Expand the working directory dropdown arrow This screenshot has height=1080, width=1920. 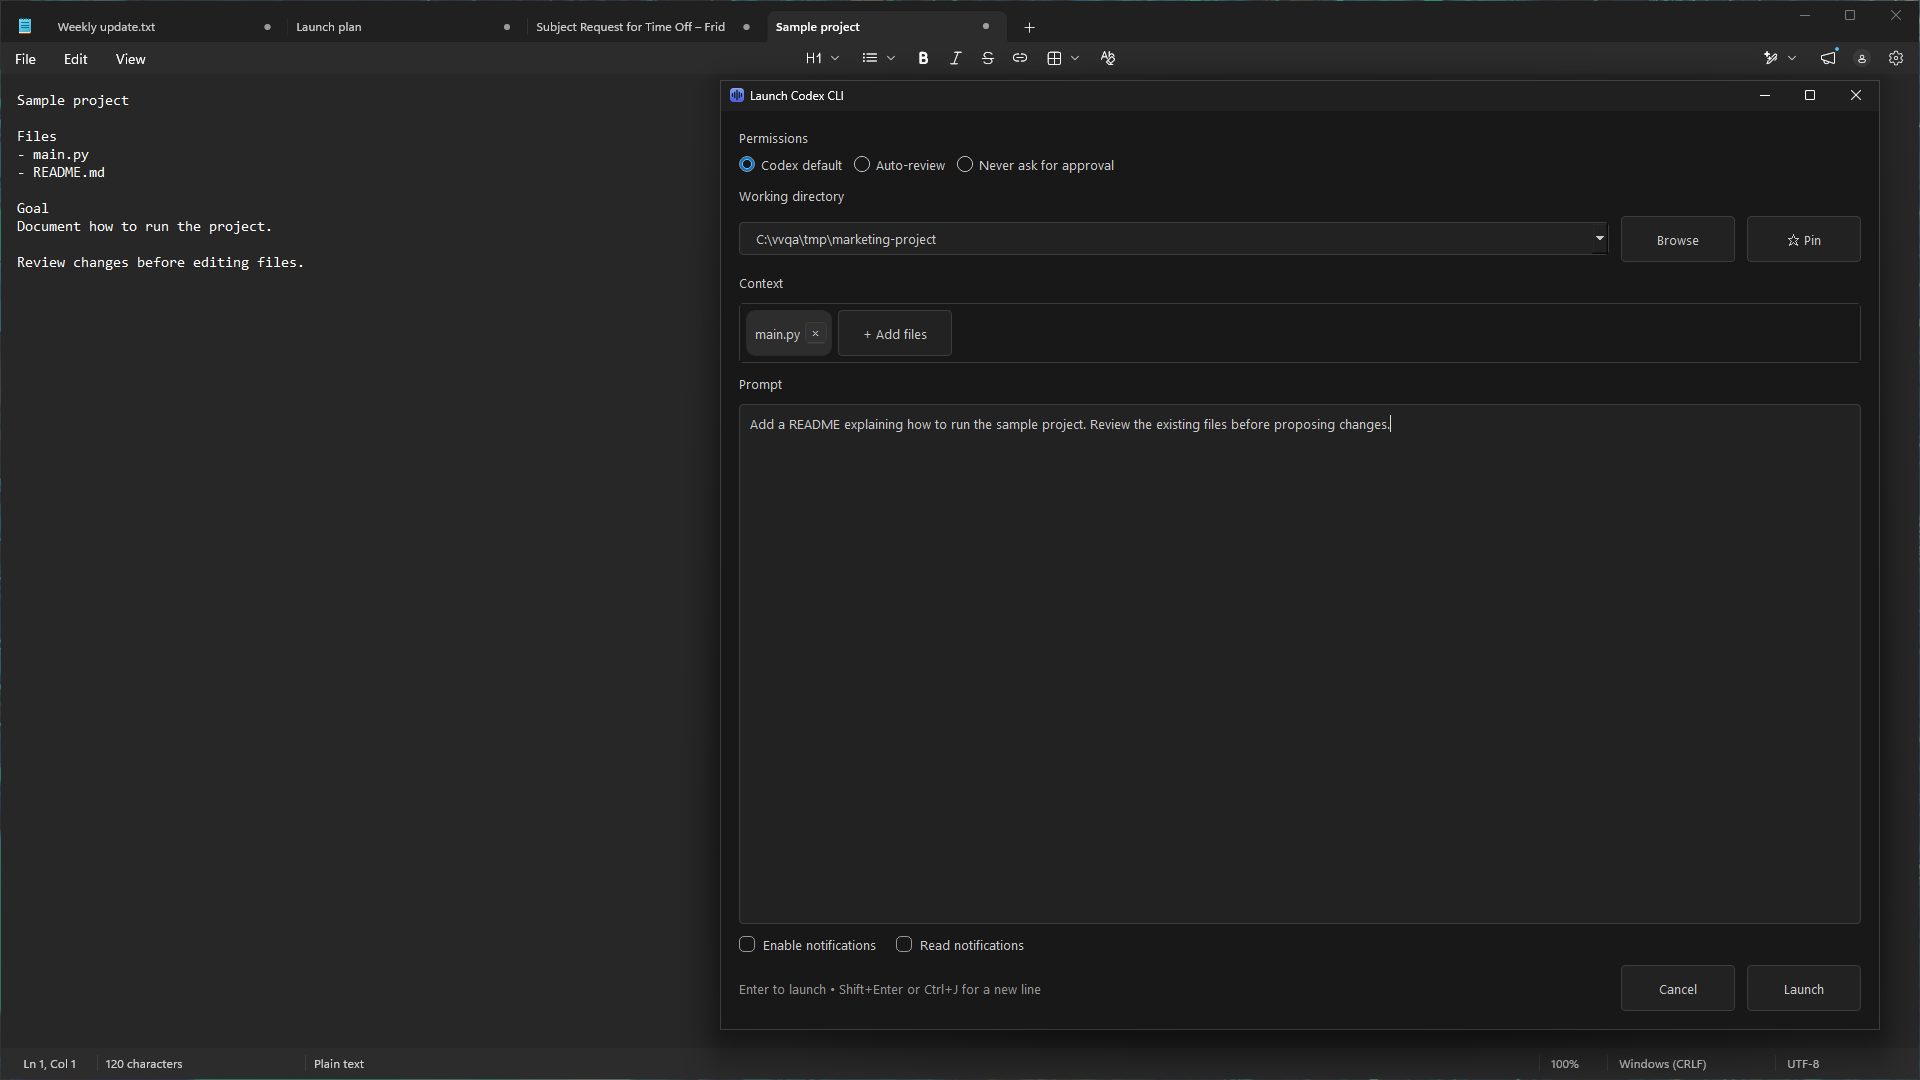pyautogui.click(x=1599, y=238)
